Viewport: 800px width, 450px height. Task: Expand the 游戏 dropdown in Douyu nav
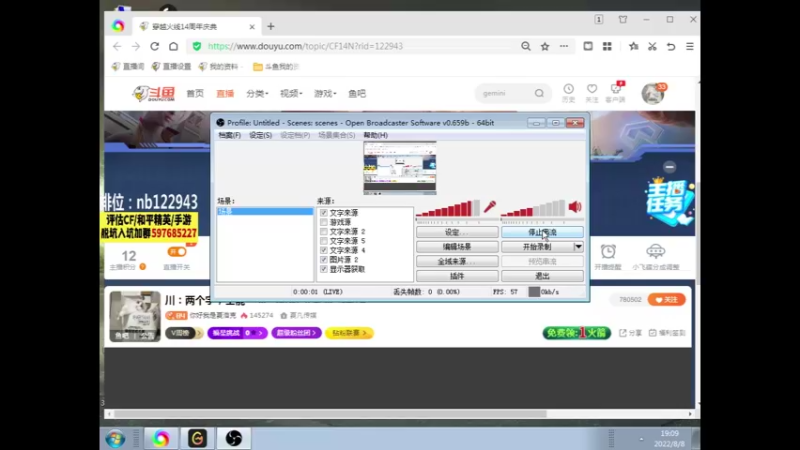click(325, 93)
